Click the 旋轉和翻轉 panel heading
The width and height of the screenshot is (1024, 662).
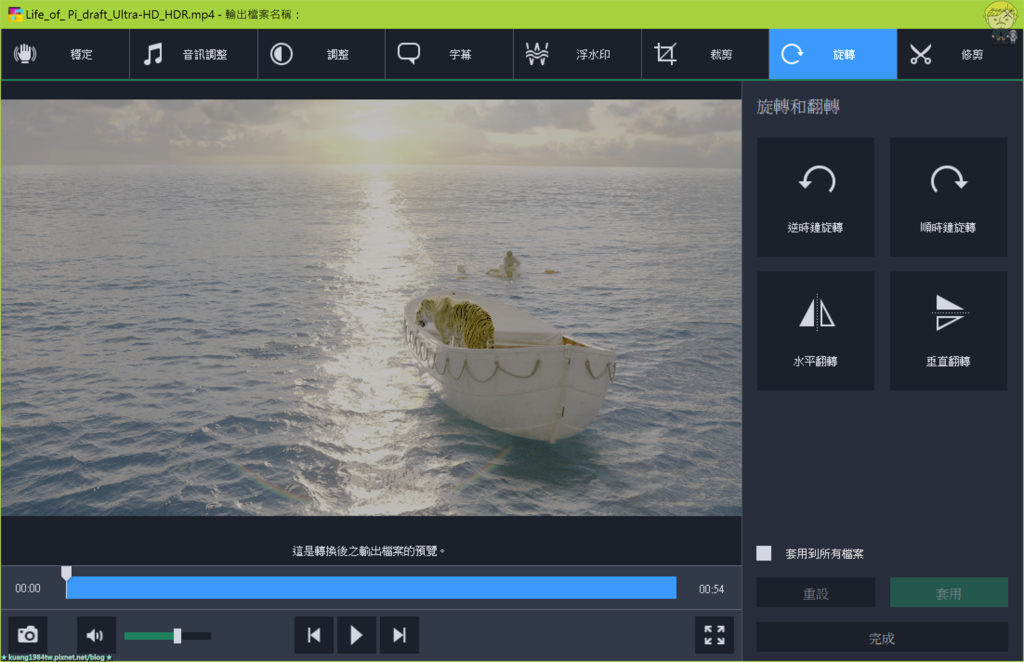pos(798,106)
